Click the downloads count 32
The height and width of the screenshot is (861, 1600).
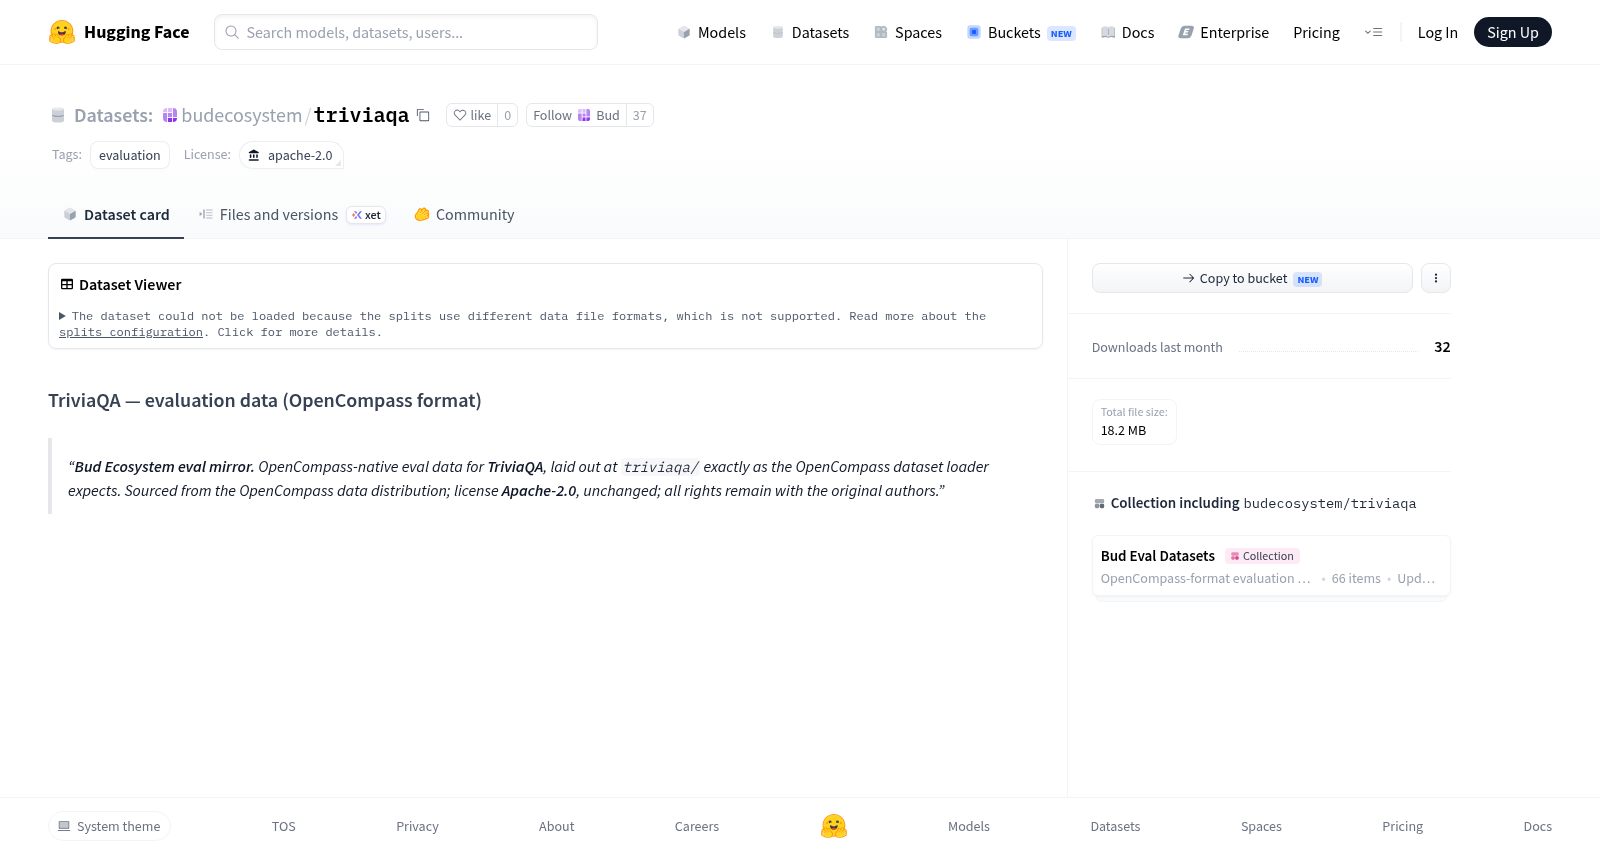[x=1442, y=347]
